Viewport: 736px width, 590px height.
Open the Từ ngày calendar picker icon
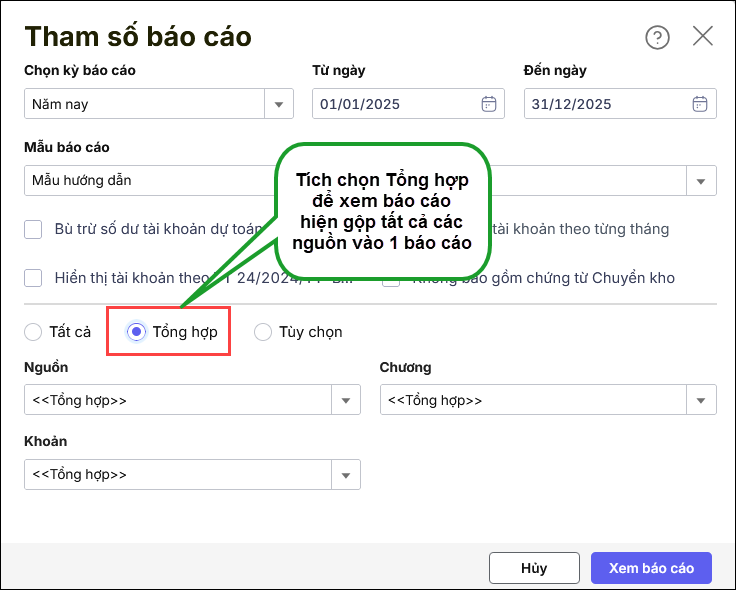pyautogui.click(x=489, y=104)
